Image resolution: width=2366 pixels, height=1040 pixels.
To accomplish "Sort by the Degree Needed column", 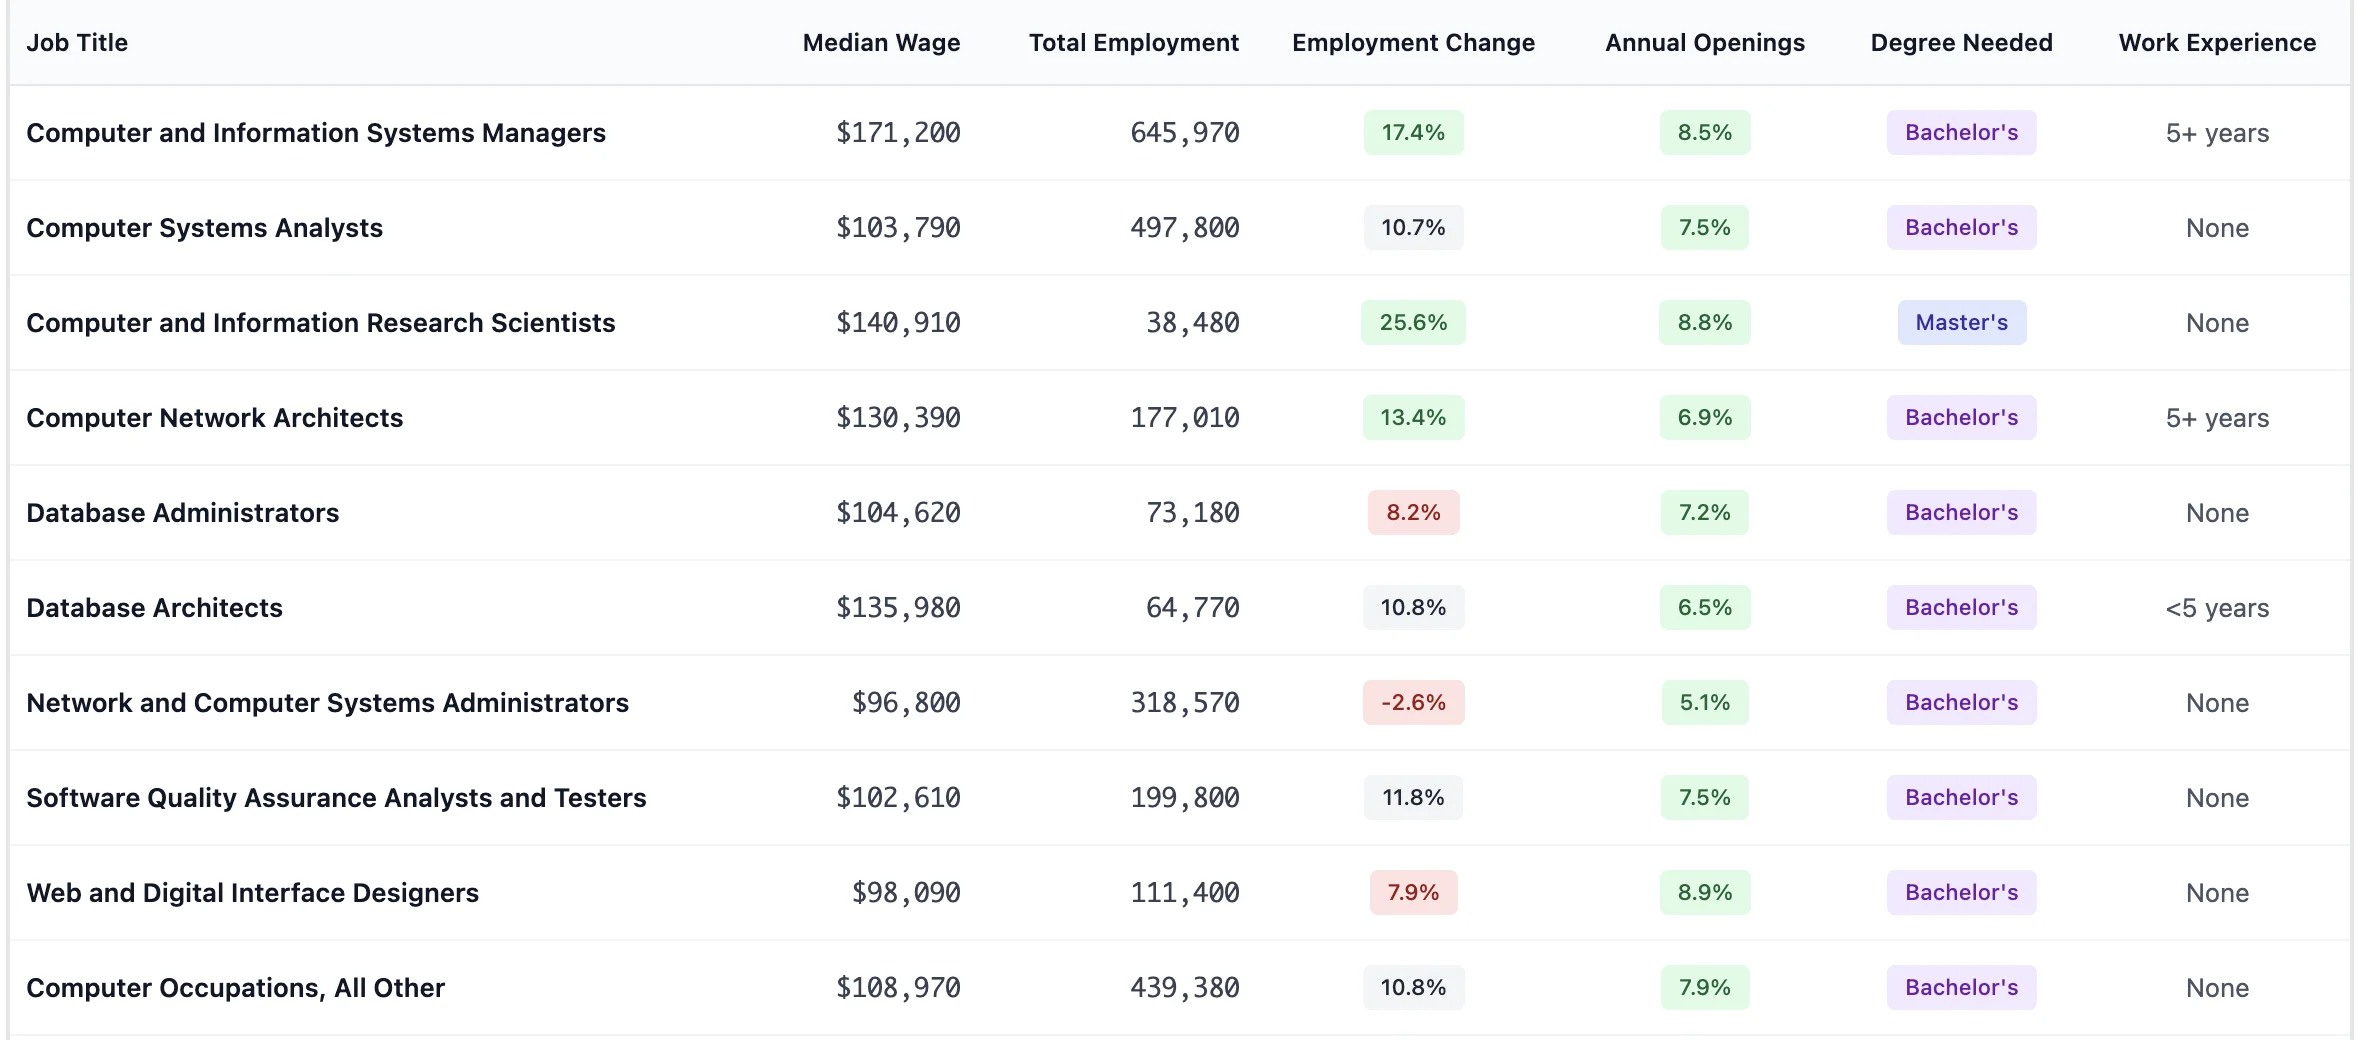I will (x=1960, y=42).
